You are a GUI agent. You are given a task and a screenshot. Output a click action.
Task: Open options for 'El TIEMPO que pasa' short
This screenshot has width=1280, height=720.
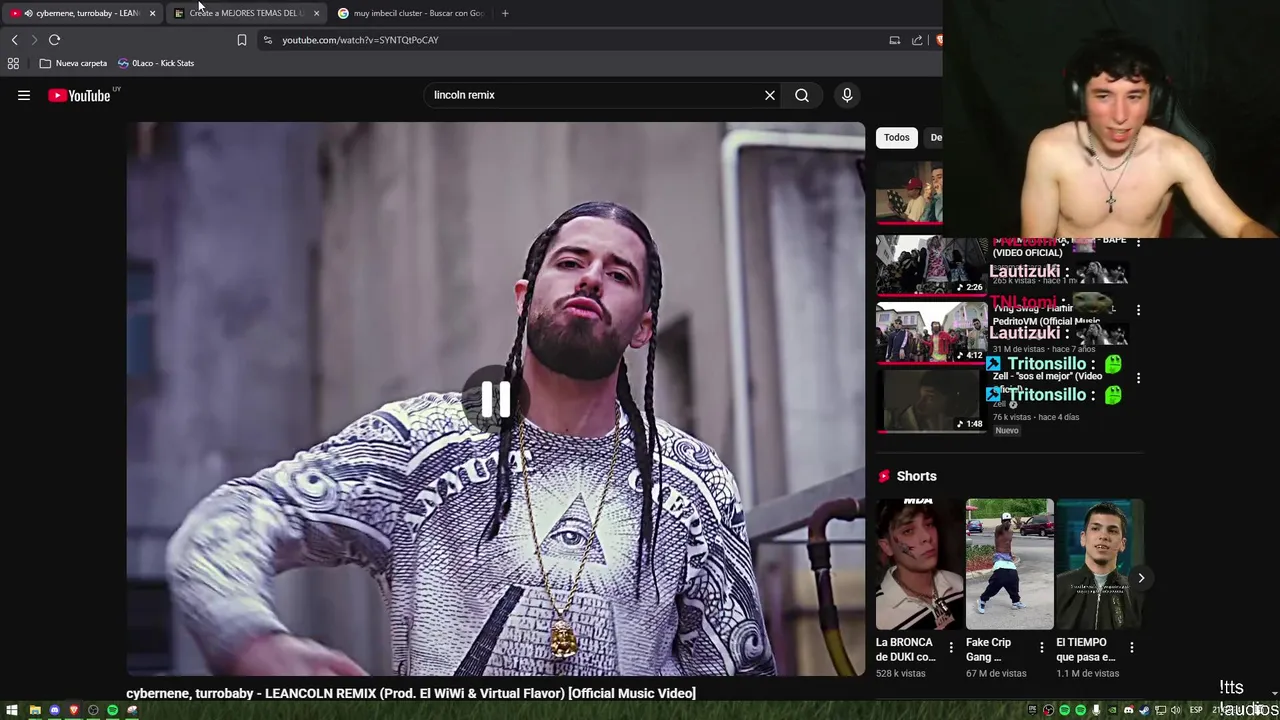[1131, 648]
